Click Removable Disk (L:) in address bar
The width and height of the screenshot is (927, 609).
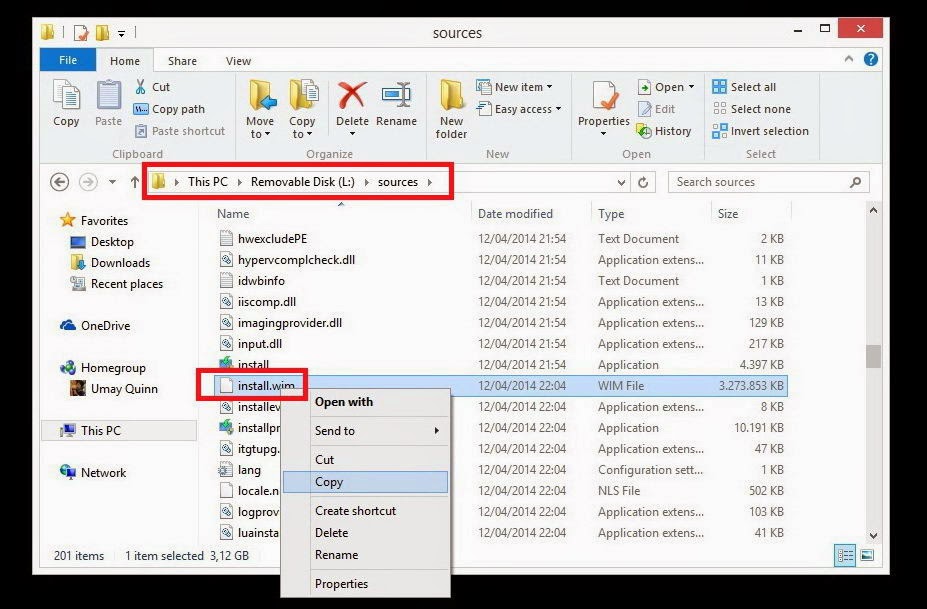tap(303, 182)
